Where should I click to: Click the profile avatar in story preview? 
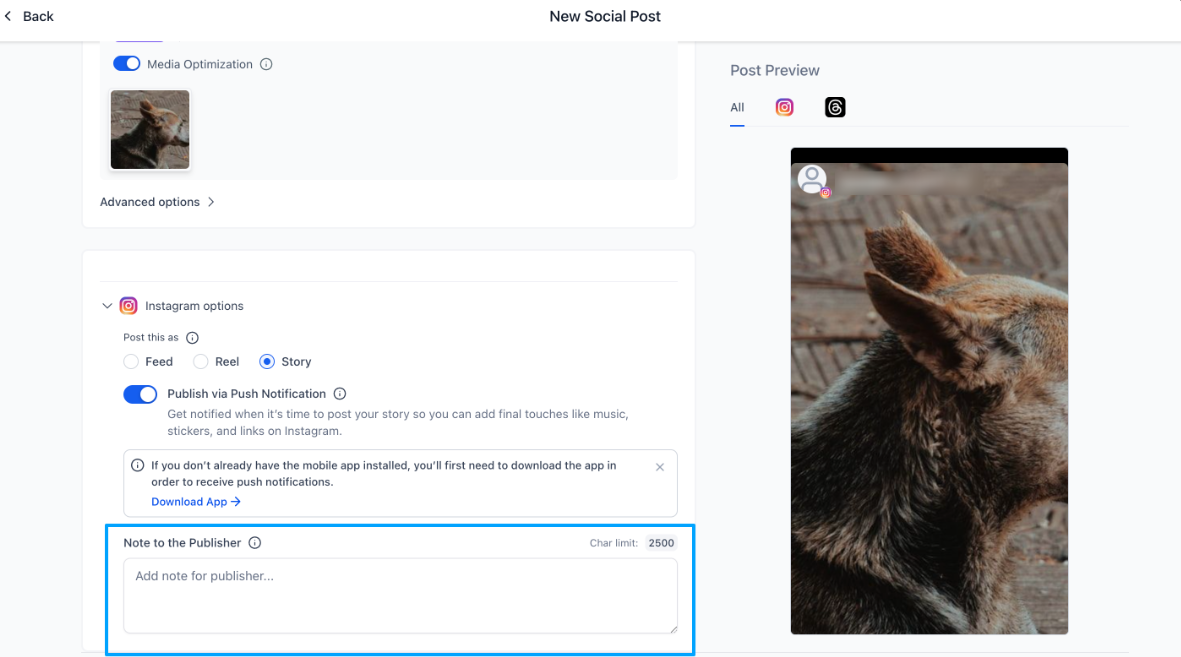[x=812, y=179]
